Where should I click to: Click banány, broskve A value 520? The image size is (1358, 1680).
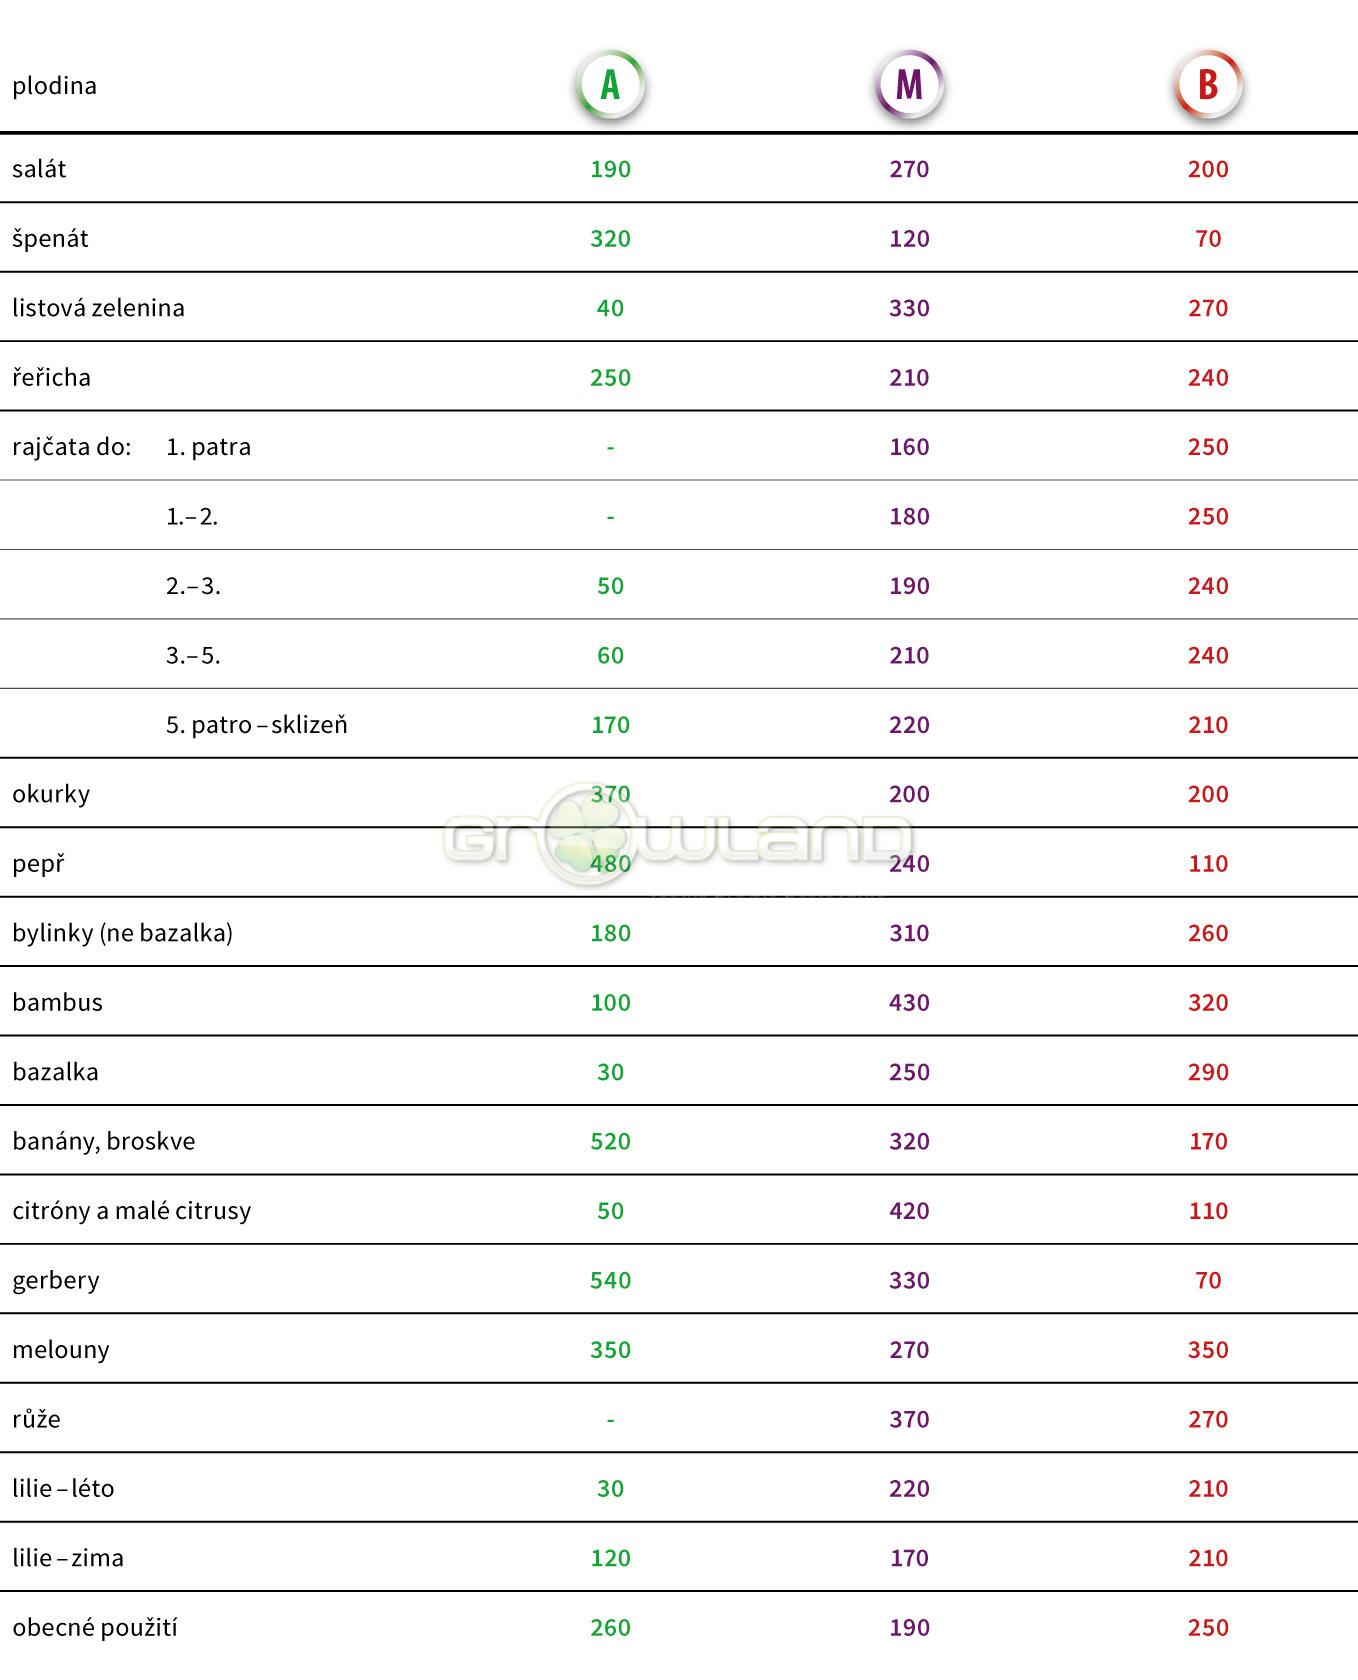point(610,1142)
